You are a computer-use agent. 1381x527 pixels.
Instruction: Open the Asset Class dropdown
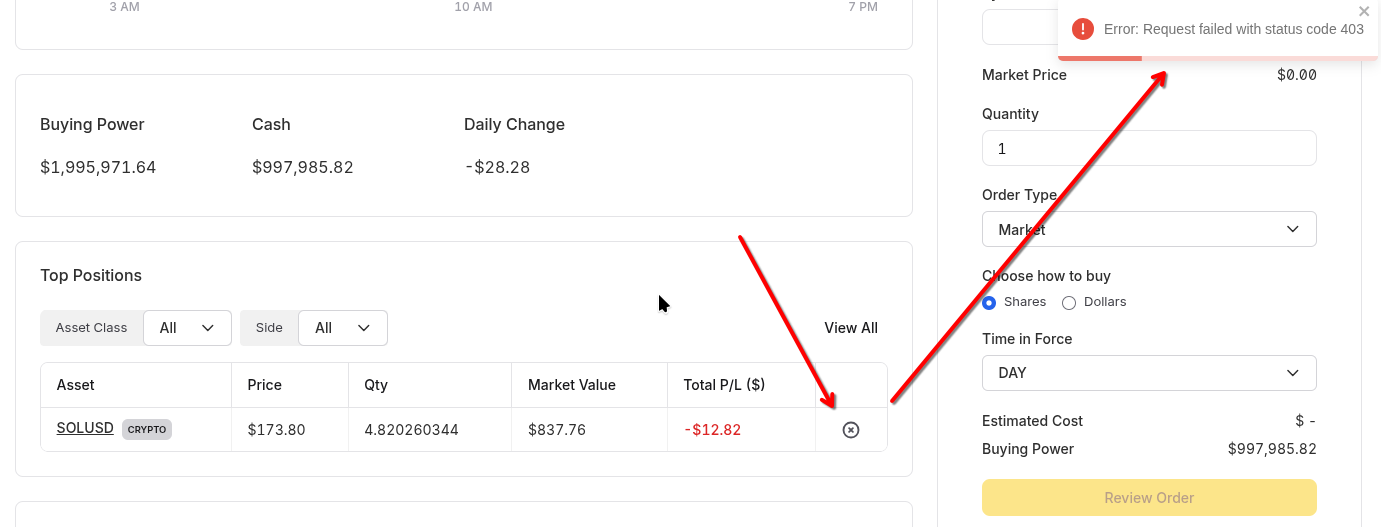pyautogui.click(x=187, y=328)
